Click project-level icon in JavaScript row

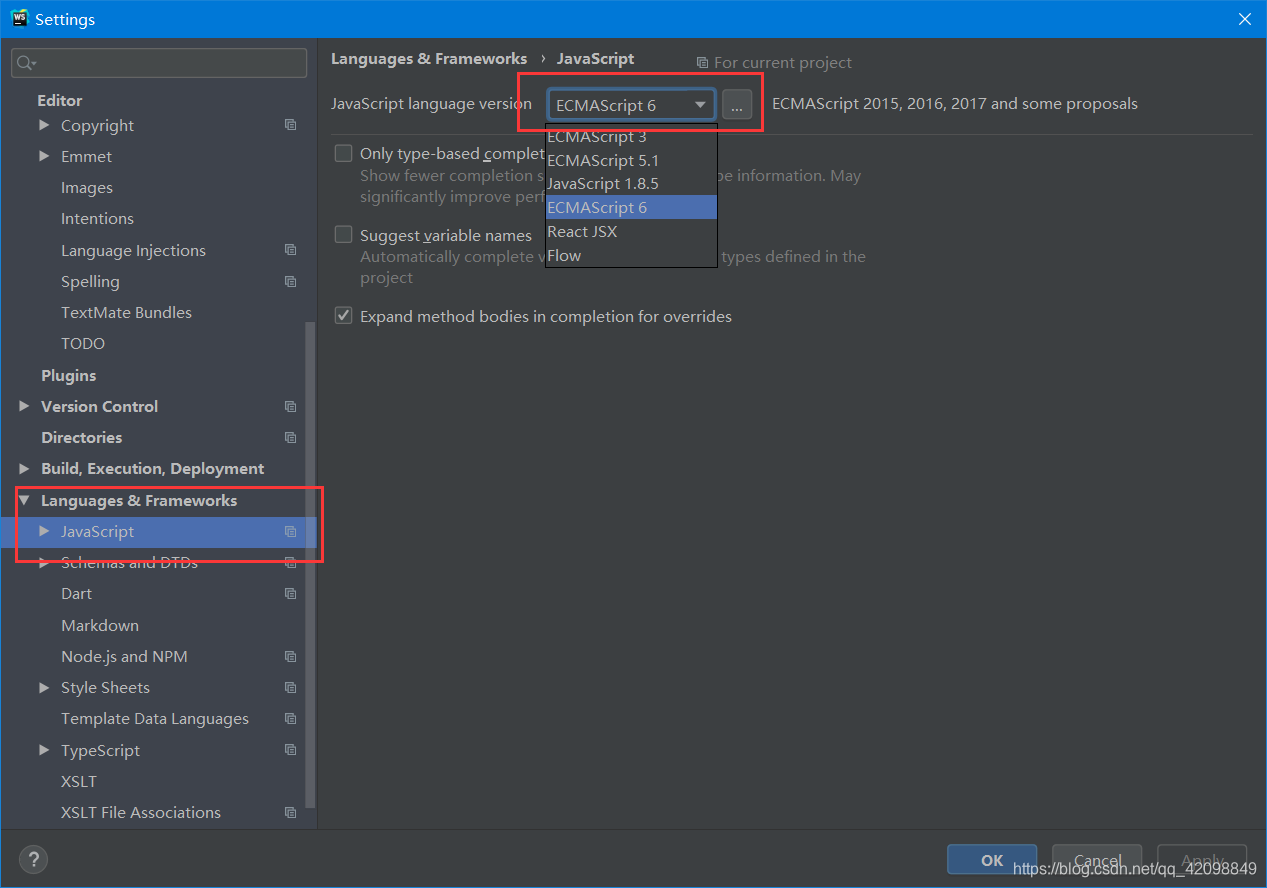coord(290,531)
